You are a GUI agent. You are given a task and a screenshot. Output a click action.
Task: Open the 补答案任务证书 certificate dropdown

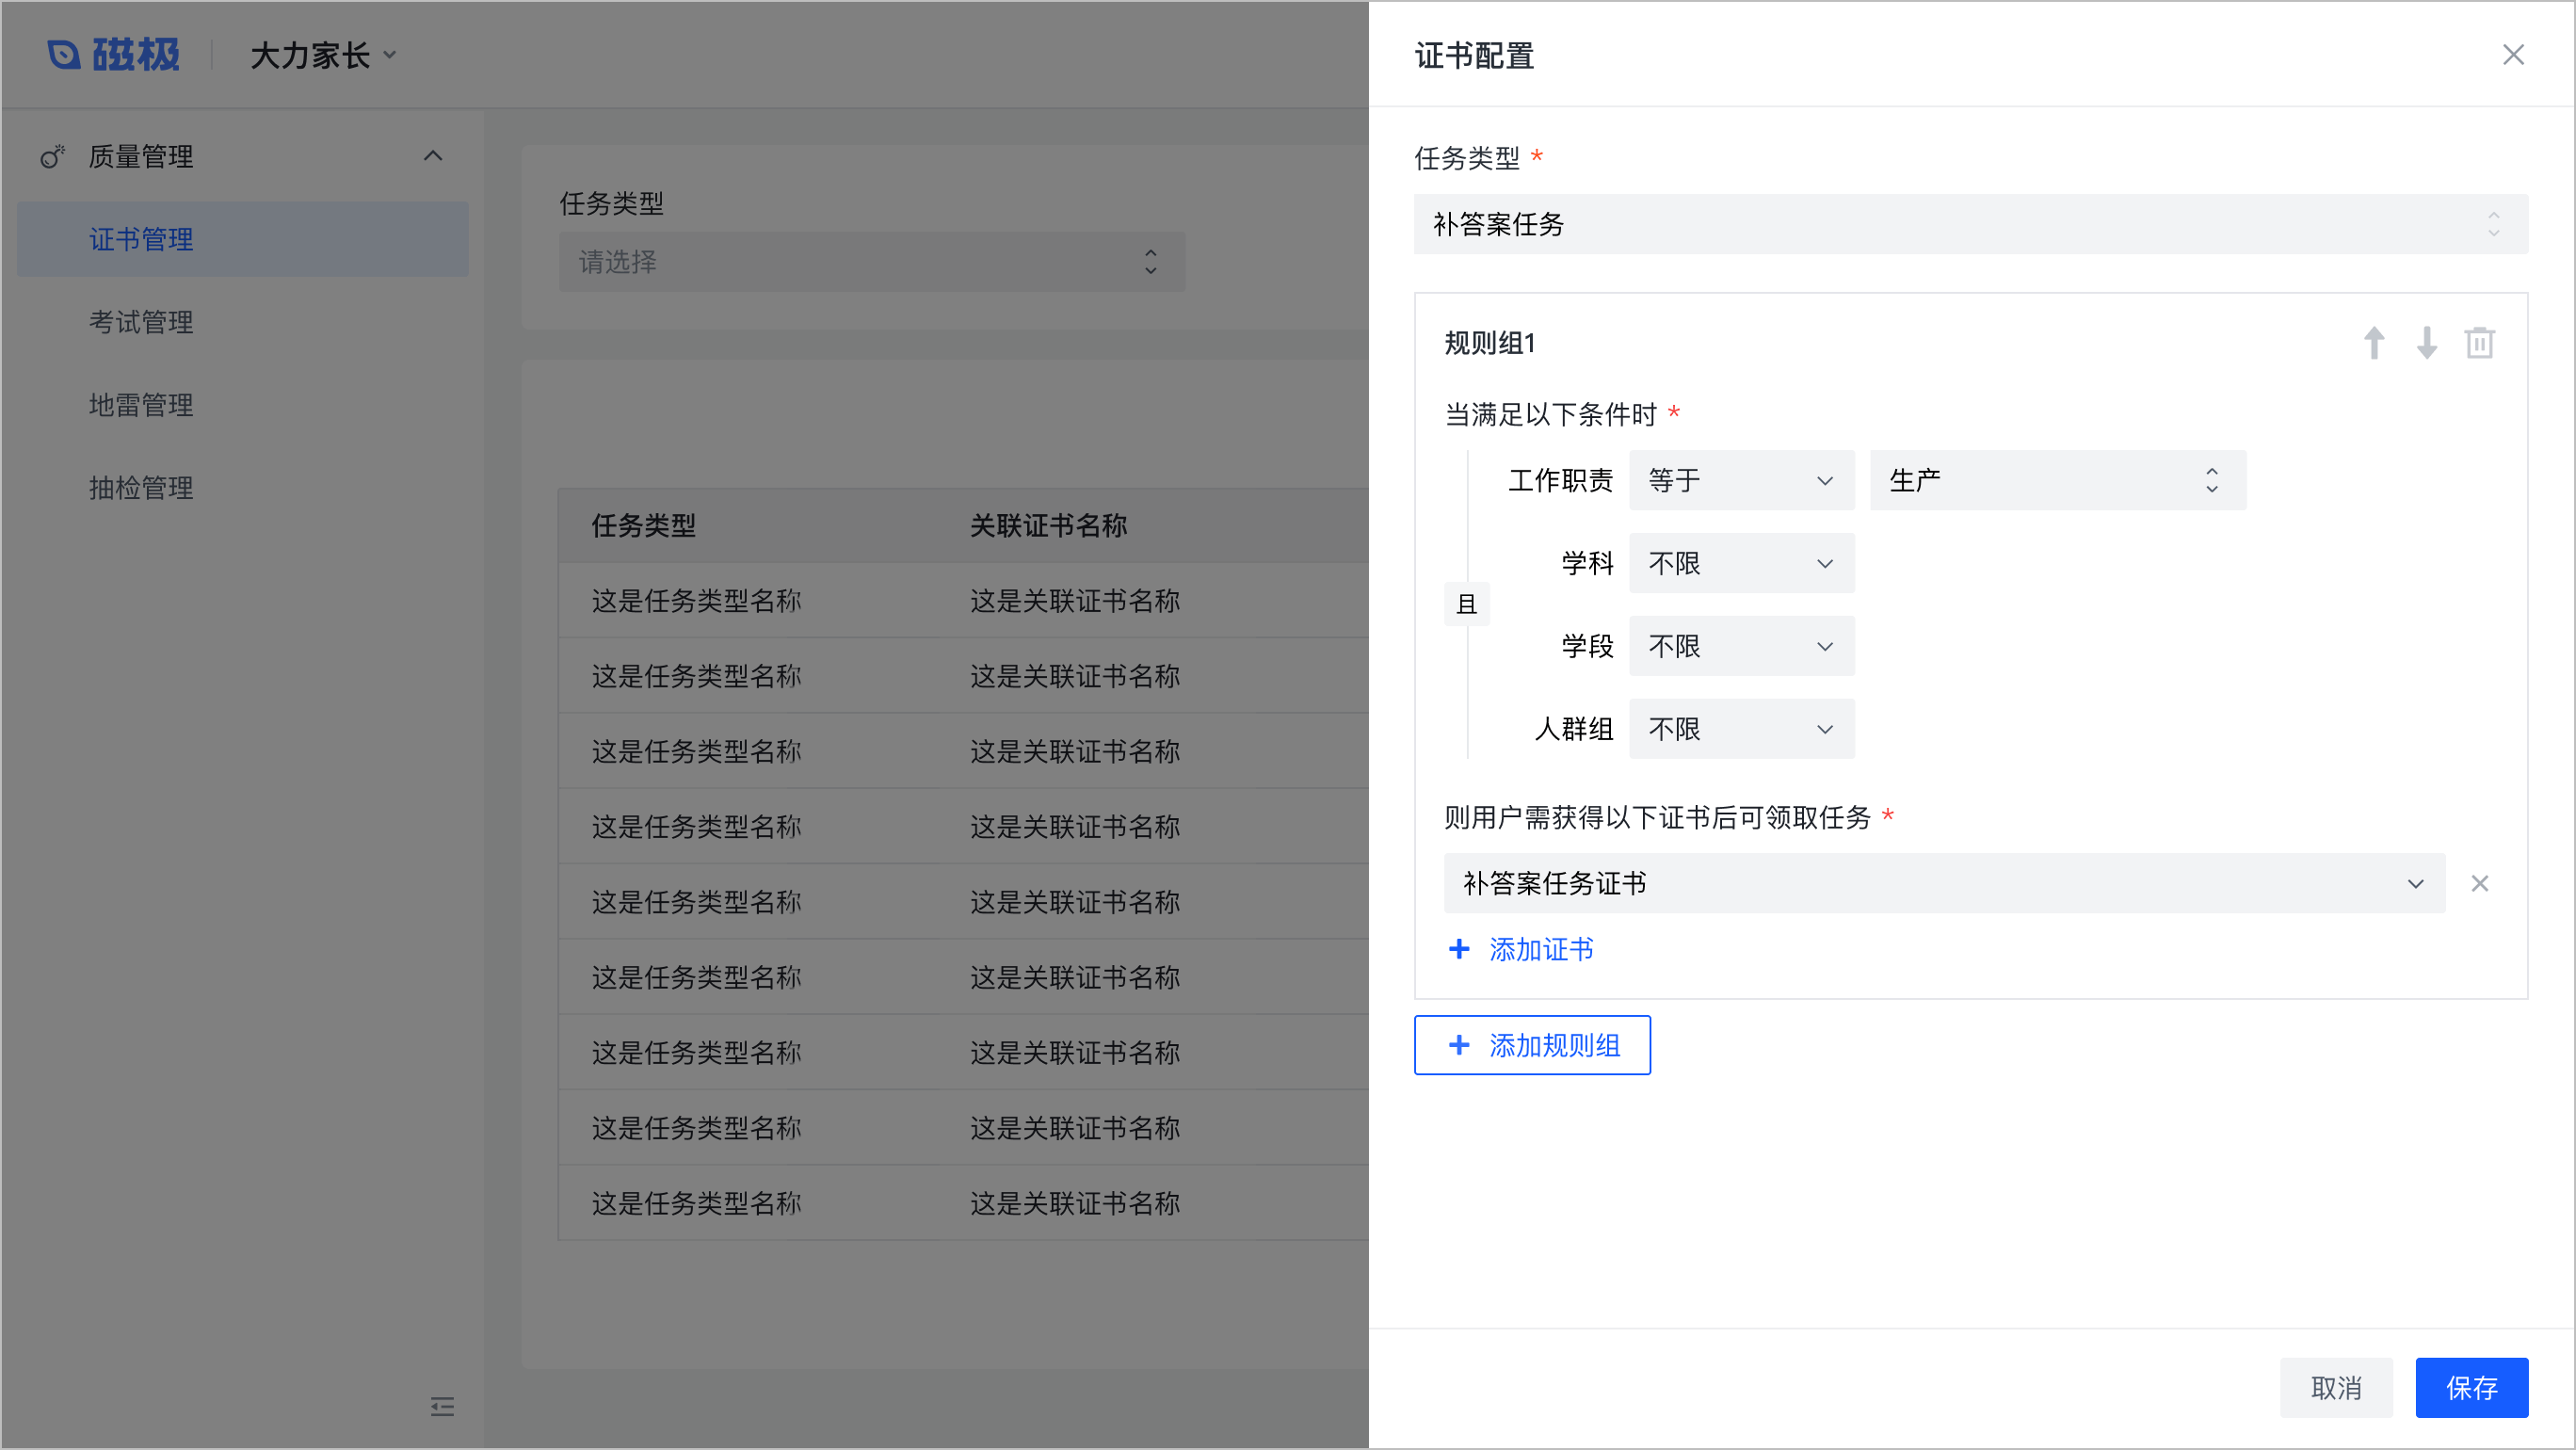(1943, 883)
